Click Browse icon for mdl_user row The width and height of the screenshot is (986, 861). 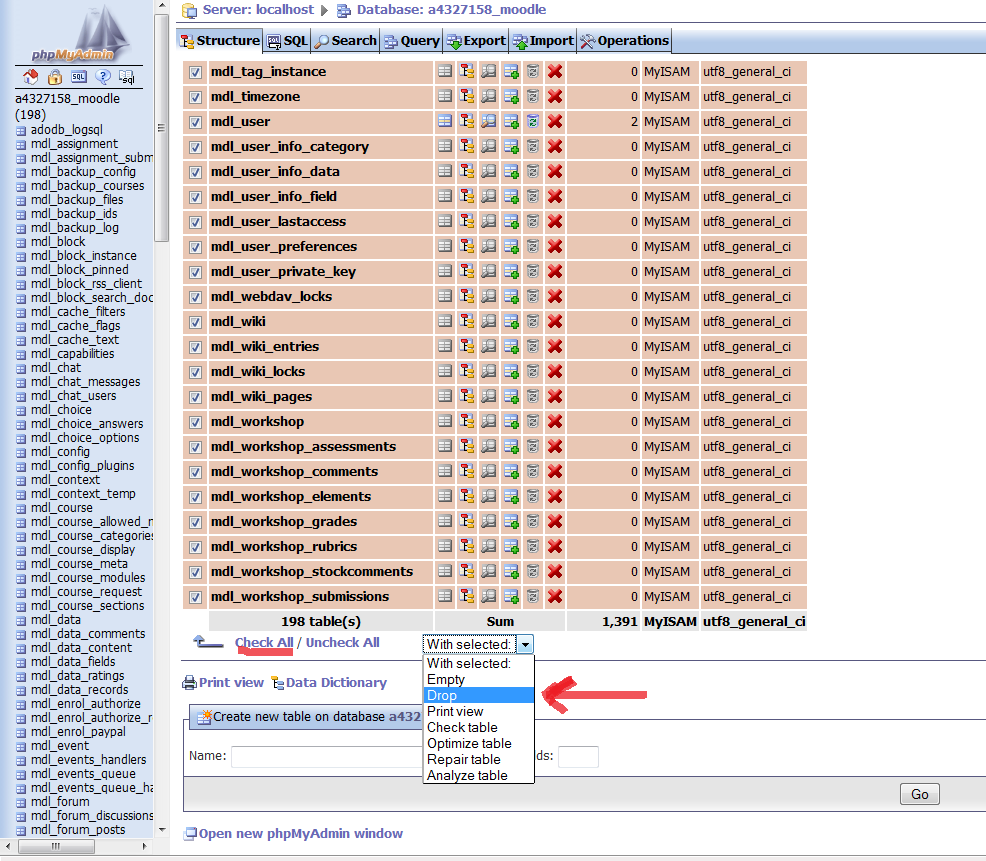pyautogui.click(x=445, y=121)
